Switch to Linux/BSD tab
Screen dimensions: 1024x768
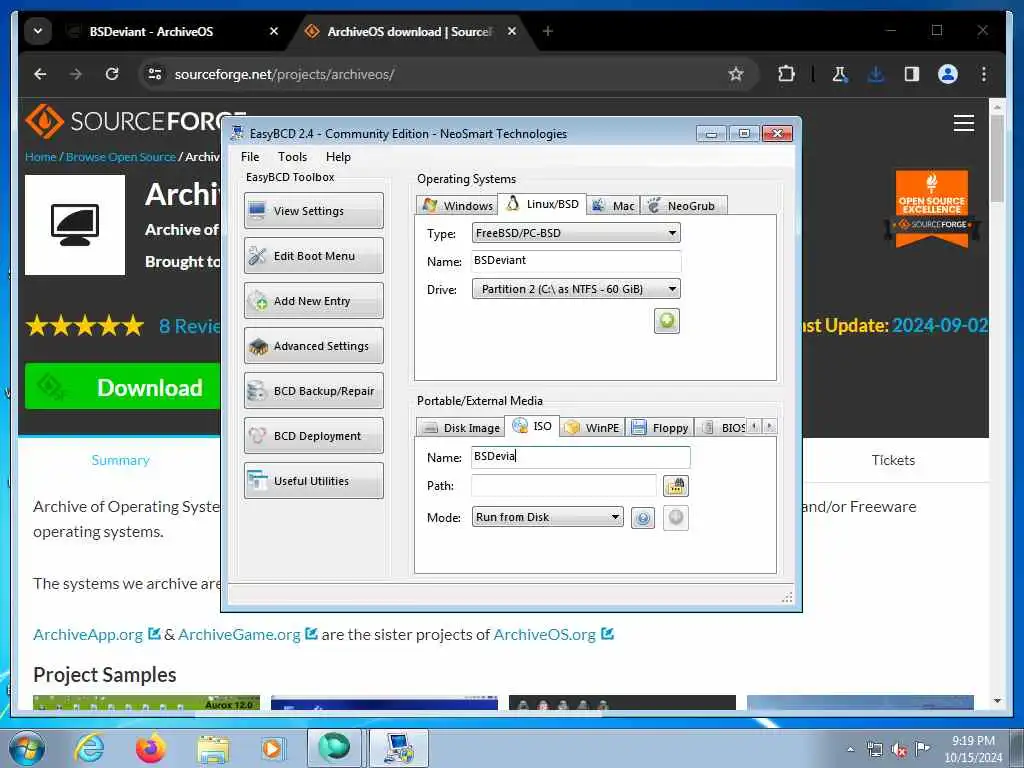(542, 204)
